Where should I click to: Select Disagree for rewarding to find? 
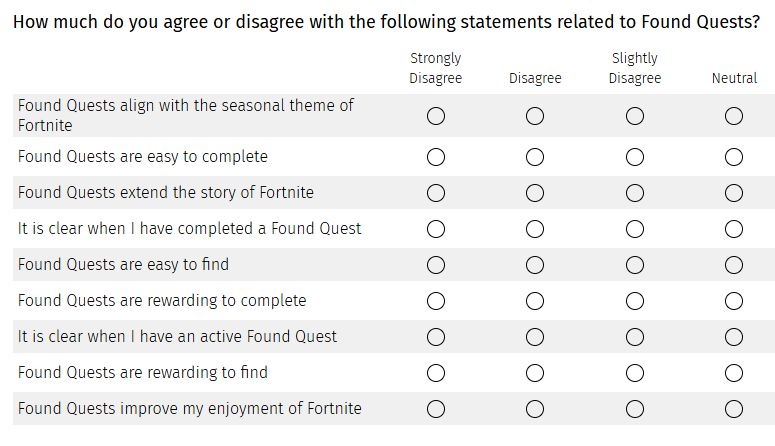coord(535,373)
